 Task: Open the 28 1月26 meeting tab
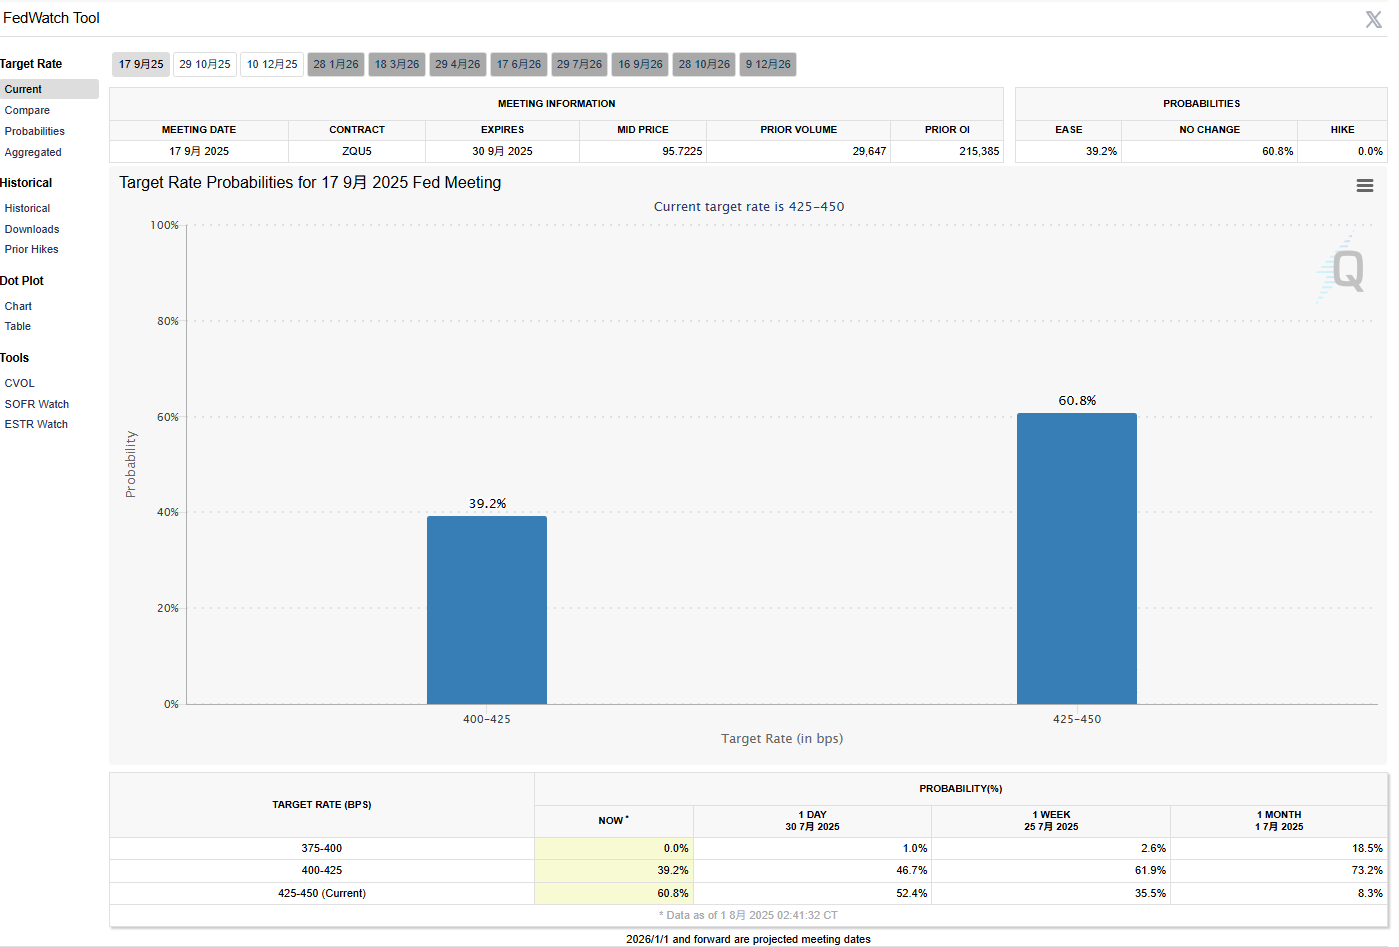(x=336, y=64)
